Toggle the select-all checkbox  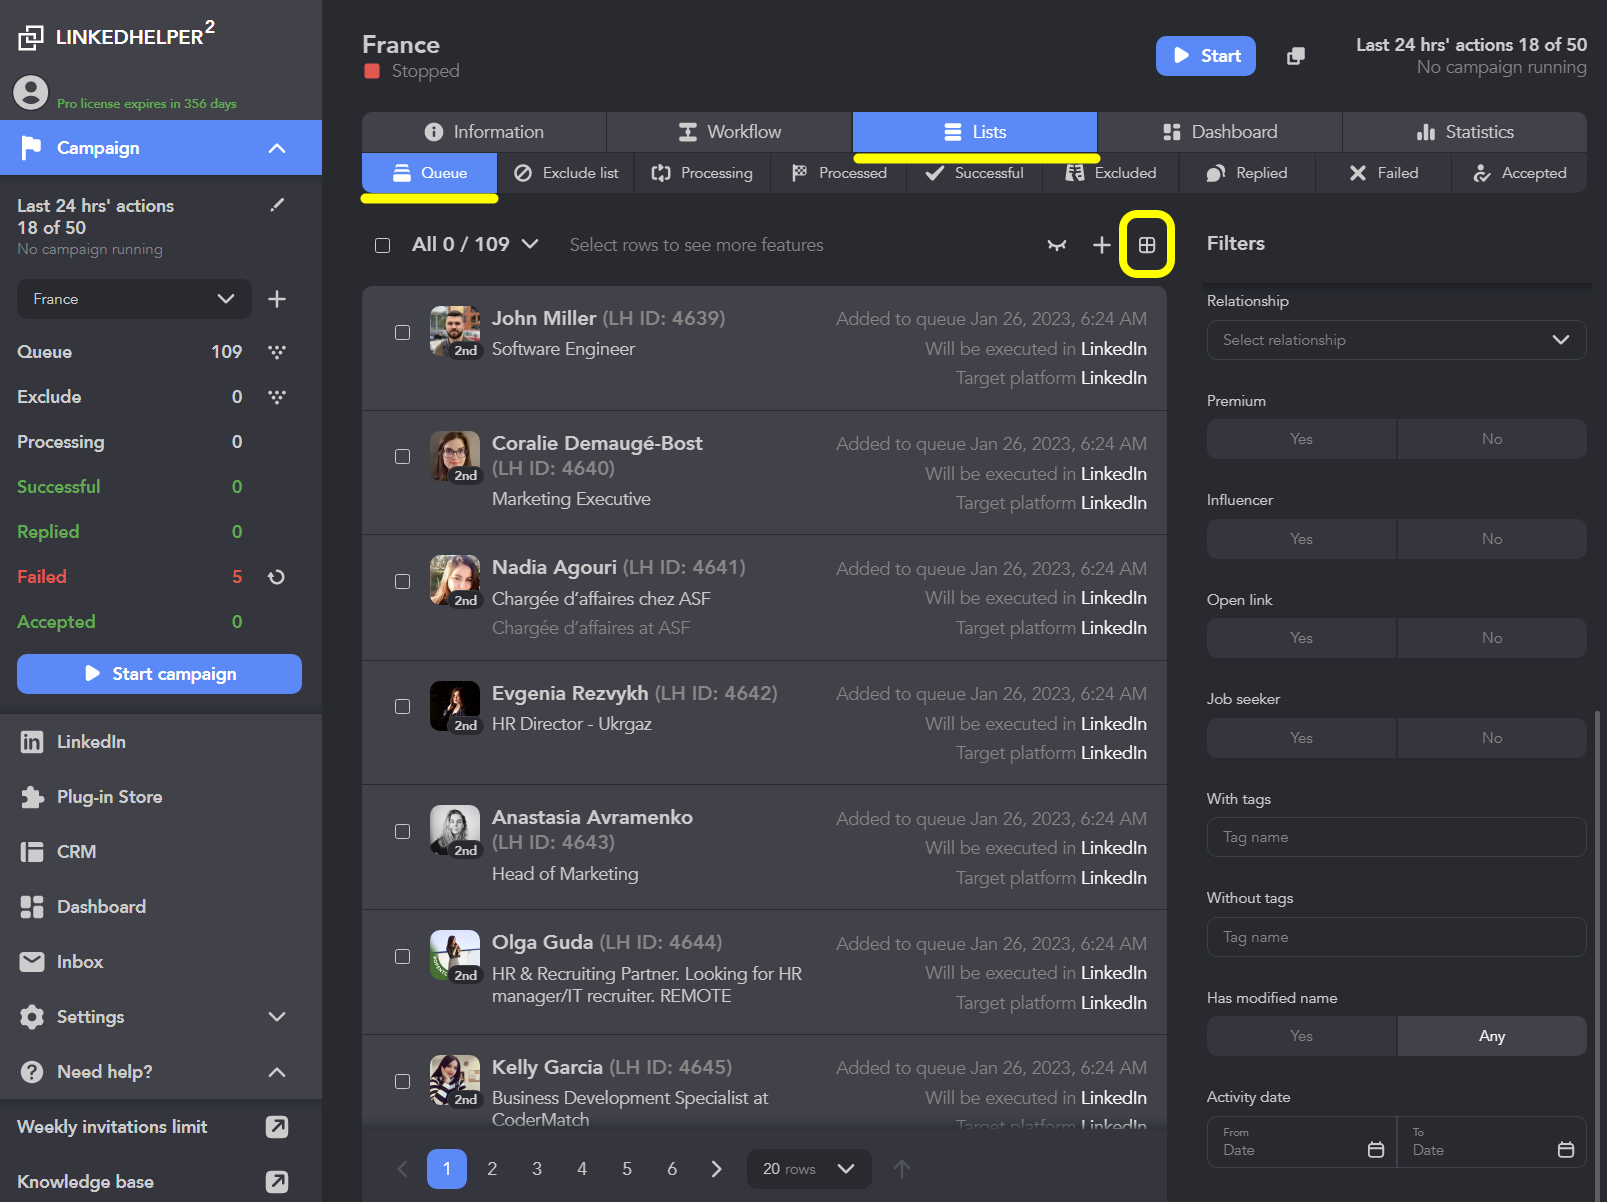click(382, 245)
